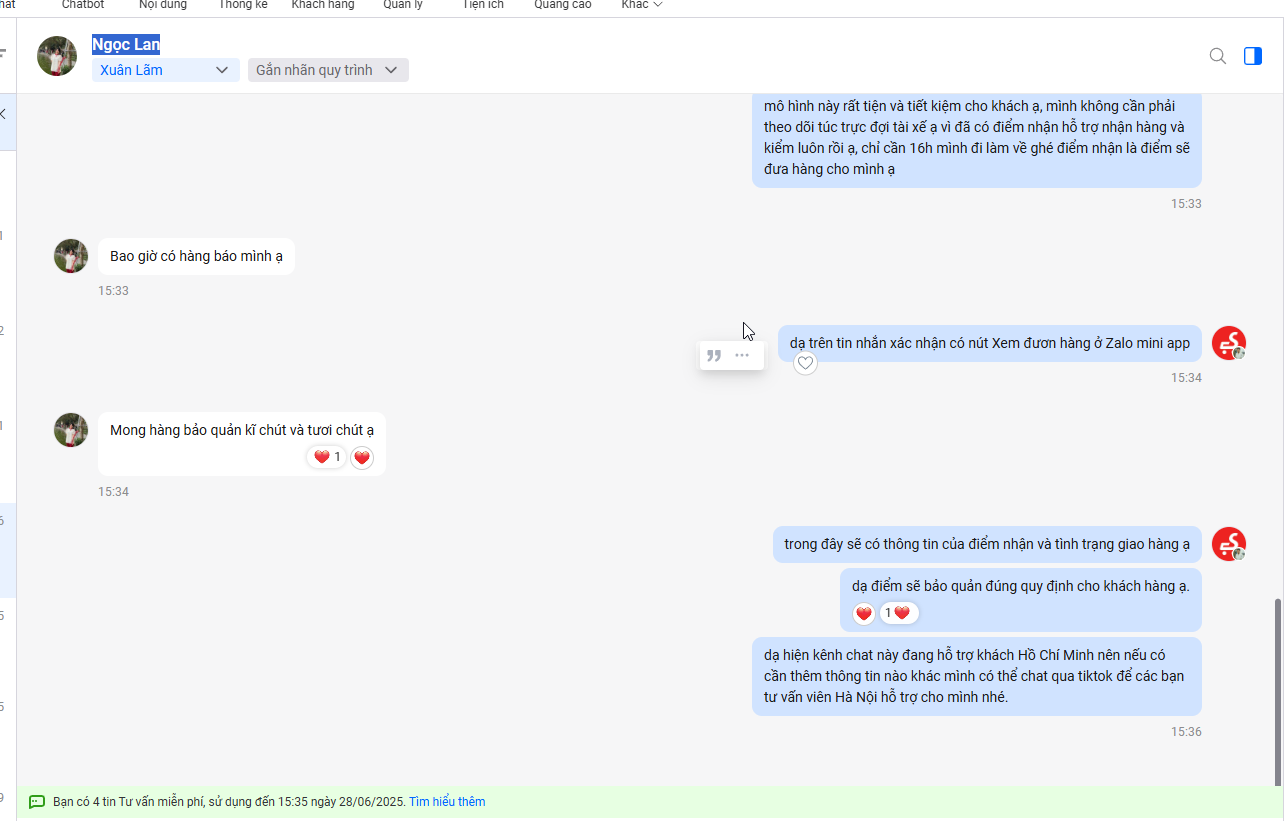This screenshot has width=1284, height=821.
Task: Open the 'Chatbot' top navigation tab
Action: (x=83, y=5)
